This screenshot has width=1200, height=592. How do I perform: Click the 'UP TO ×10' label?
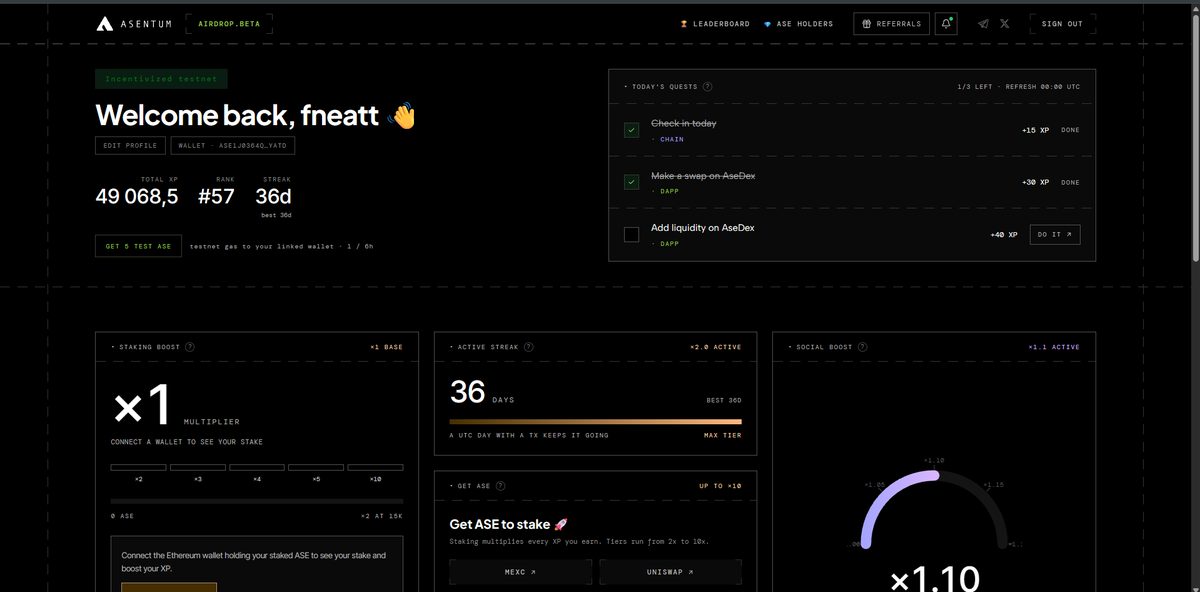[x=720, y=486]
